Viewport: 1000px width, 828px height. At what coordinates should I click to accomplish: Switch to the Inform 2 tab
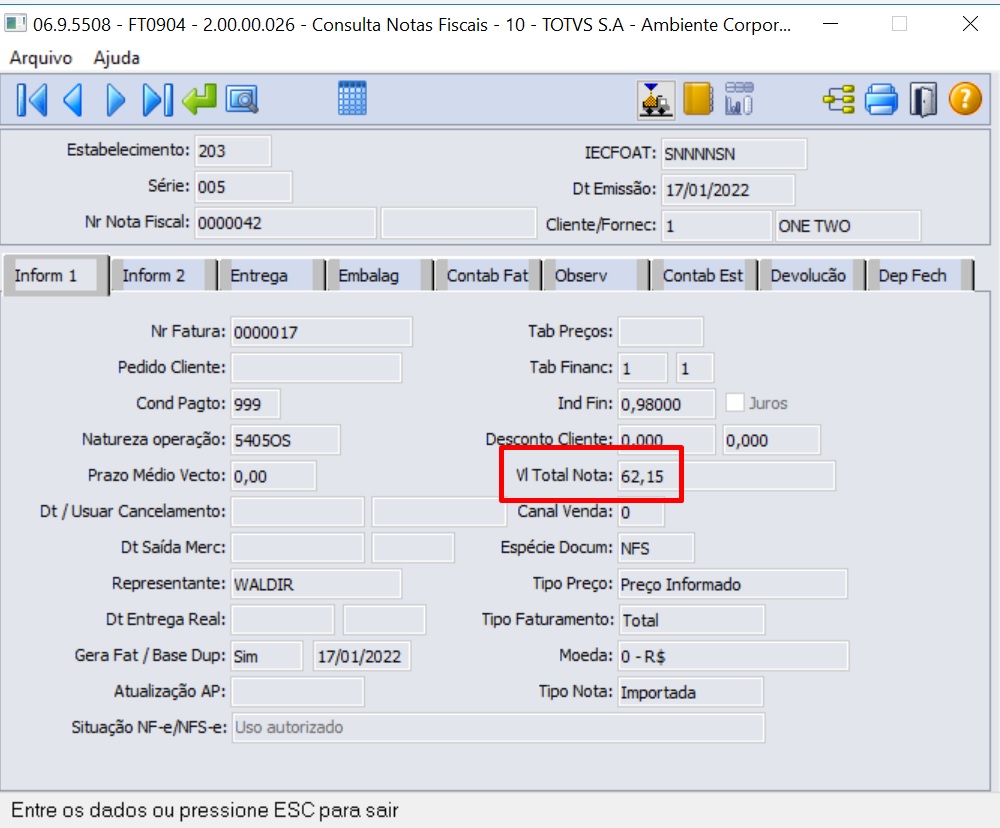click(x=163, y=276)
